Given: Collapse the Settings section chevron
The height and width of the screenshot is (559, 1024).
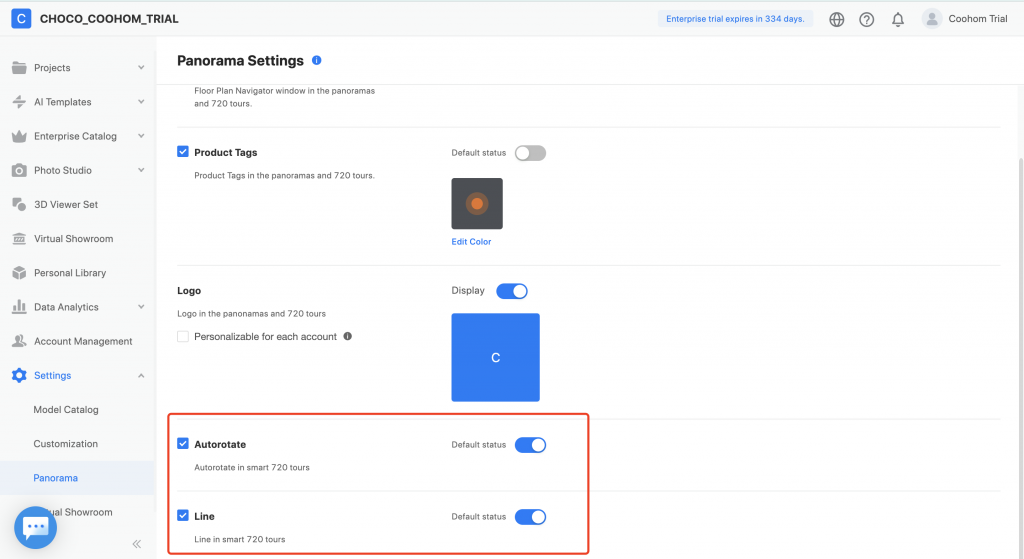Looking at the screenshot, I should coord(141,376).
